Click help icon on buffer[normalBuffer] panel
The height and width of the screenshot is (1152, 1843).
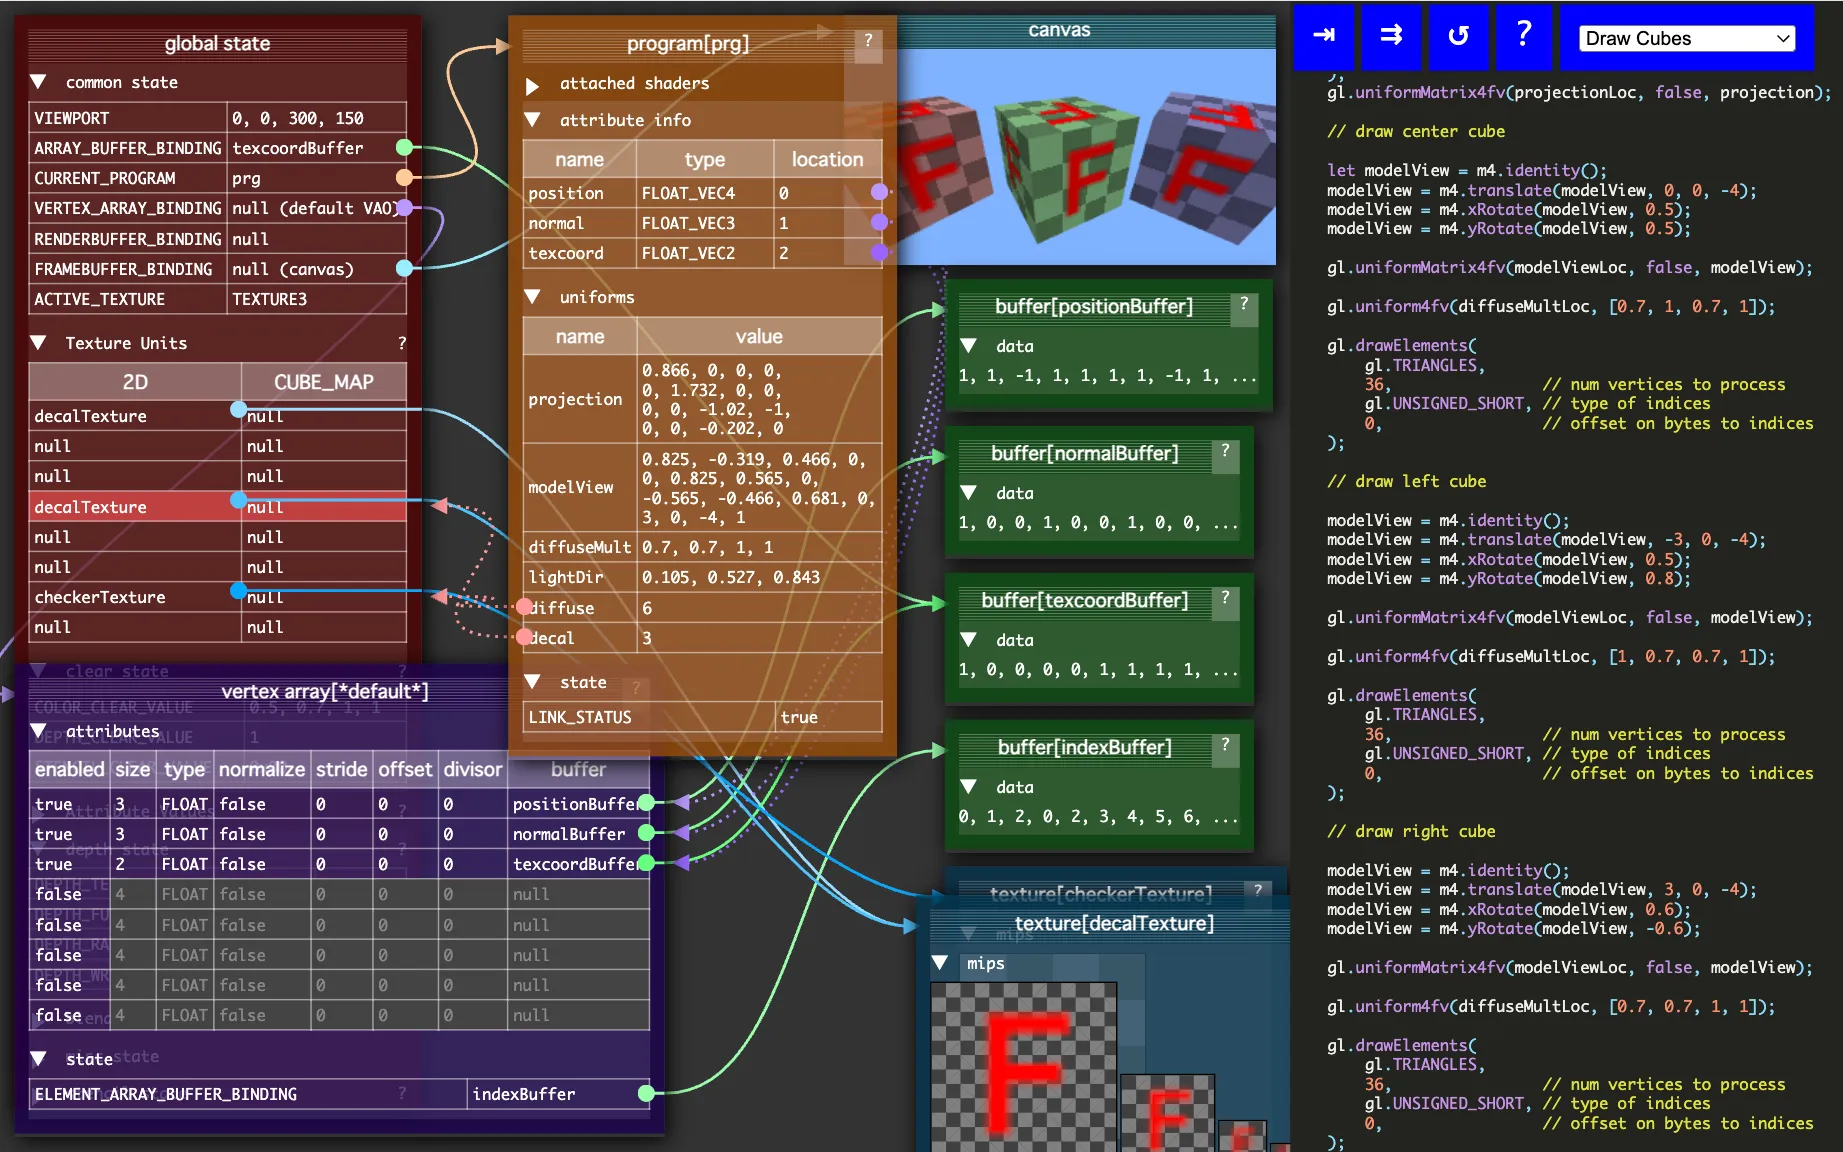point(1225,451)
